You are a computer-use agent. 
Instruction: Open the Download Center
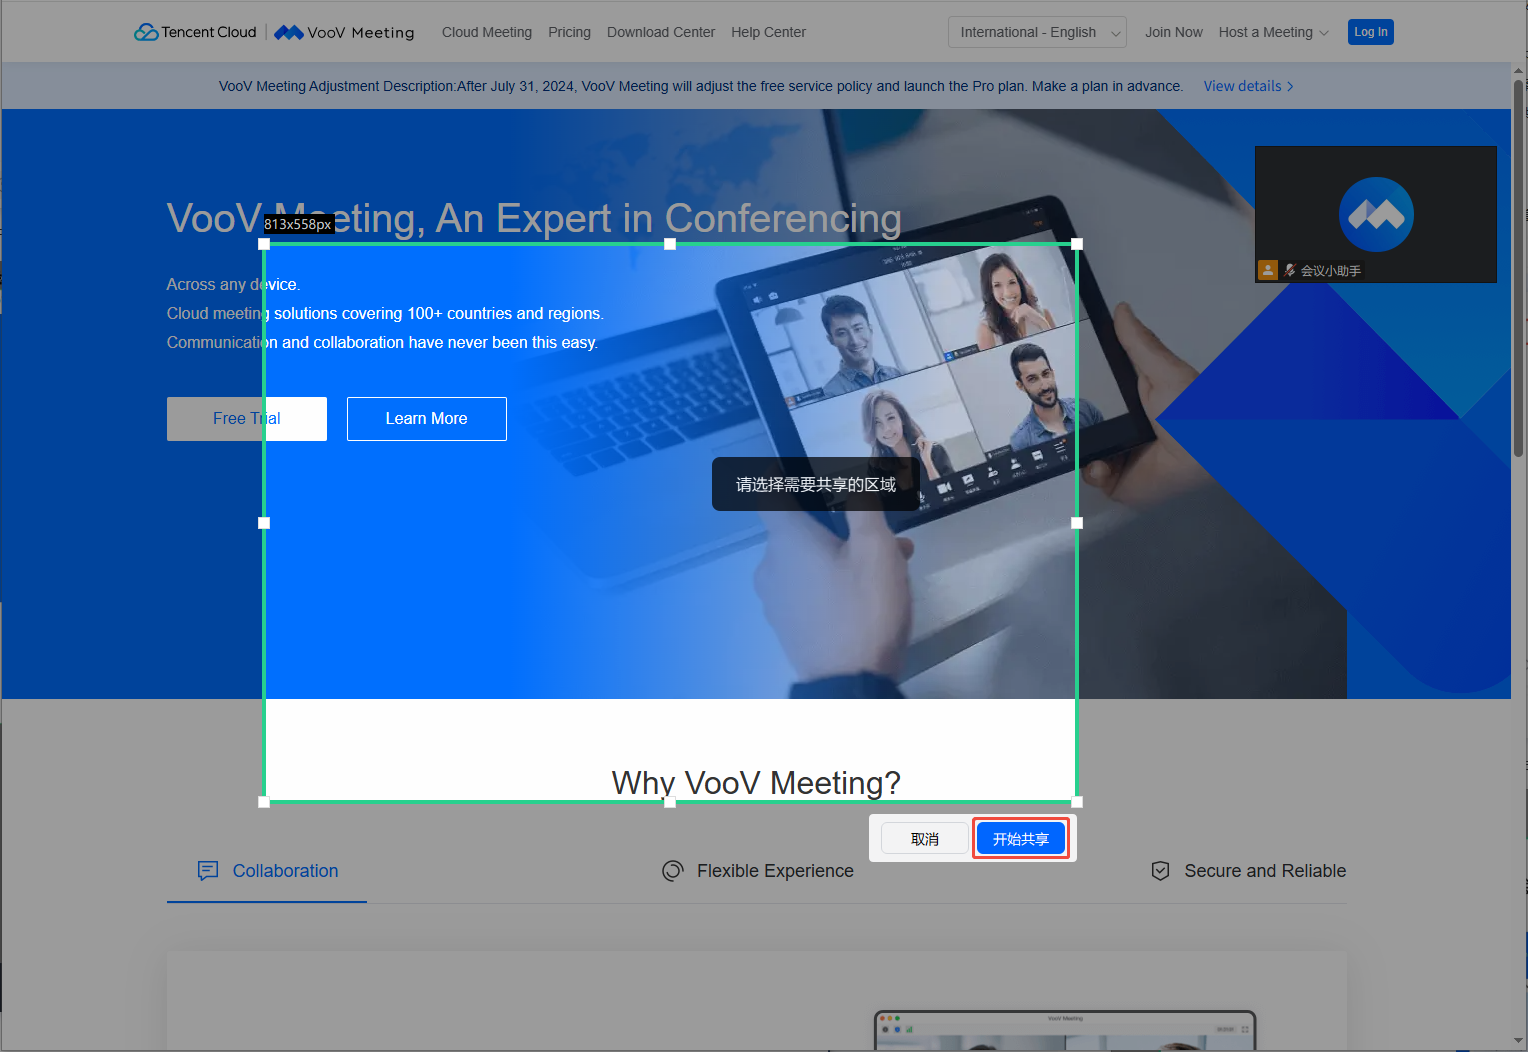tap(661, 32)
